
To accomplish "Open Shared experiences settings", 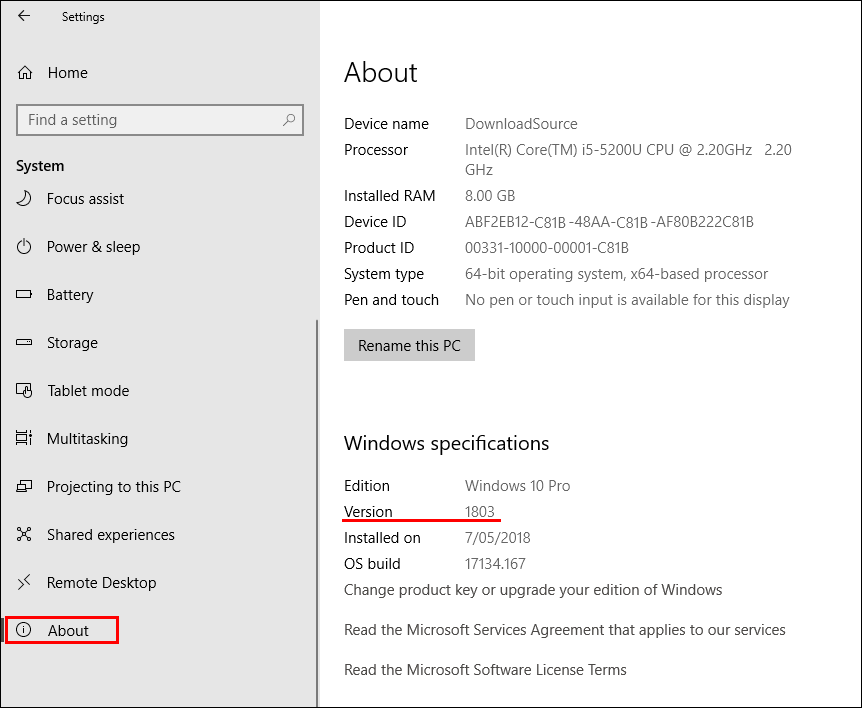I will coord(110,534).
